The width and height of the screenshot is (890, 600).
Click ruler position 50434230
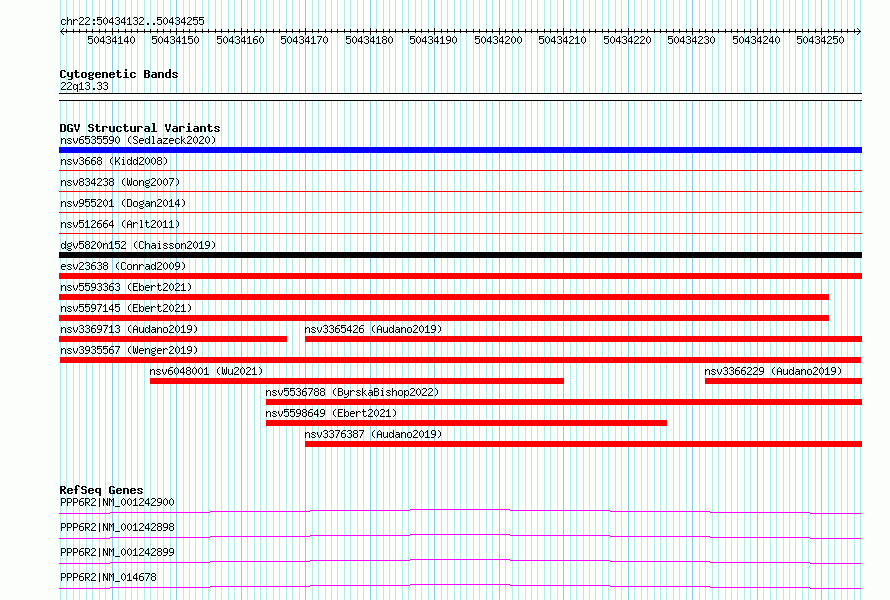(x=691, y=40)
